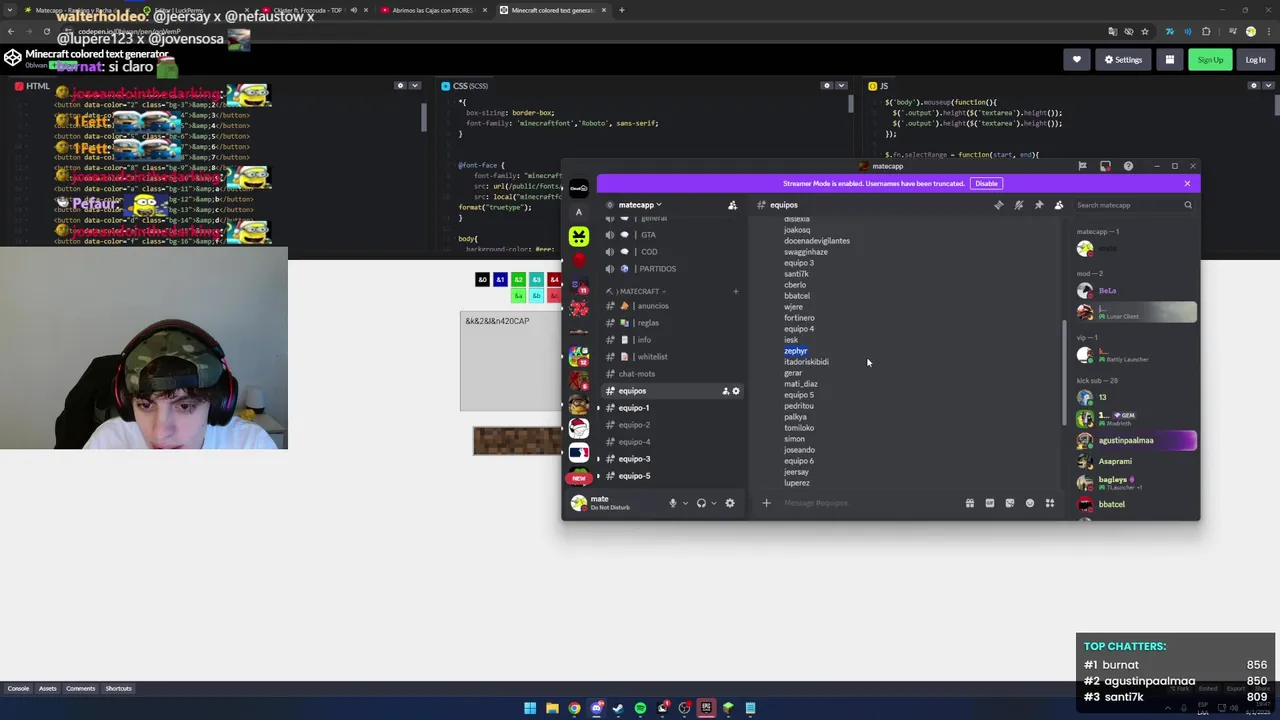Open Discord user settings gear
The image size is (1280, 720).
[729, 503]
